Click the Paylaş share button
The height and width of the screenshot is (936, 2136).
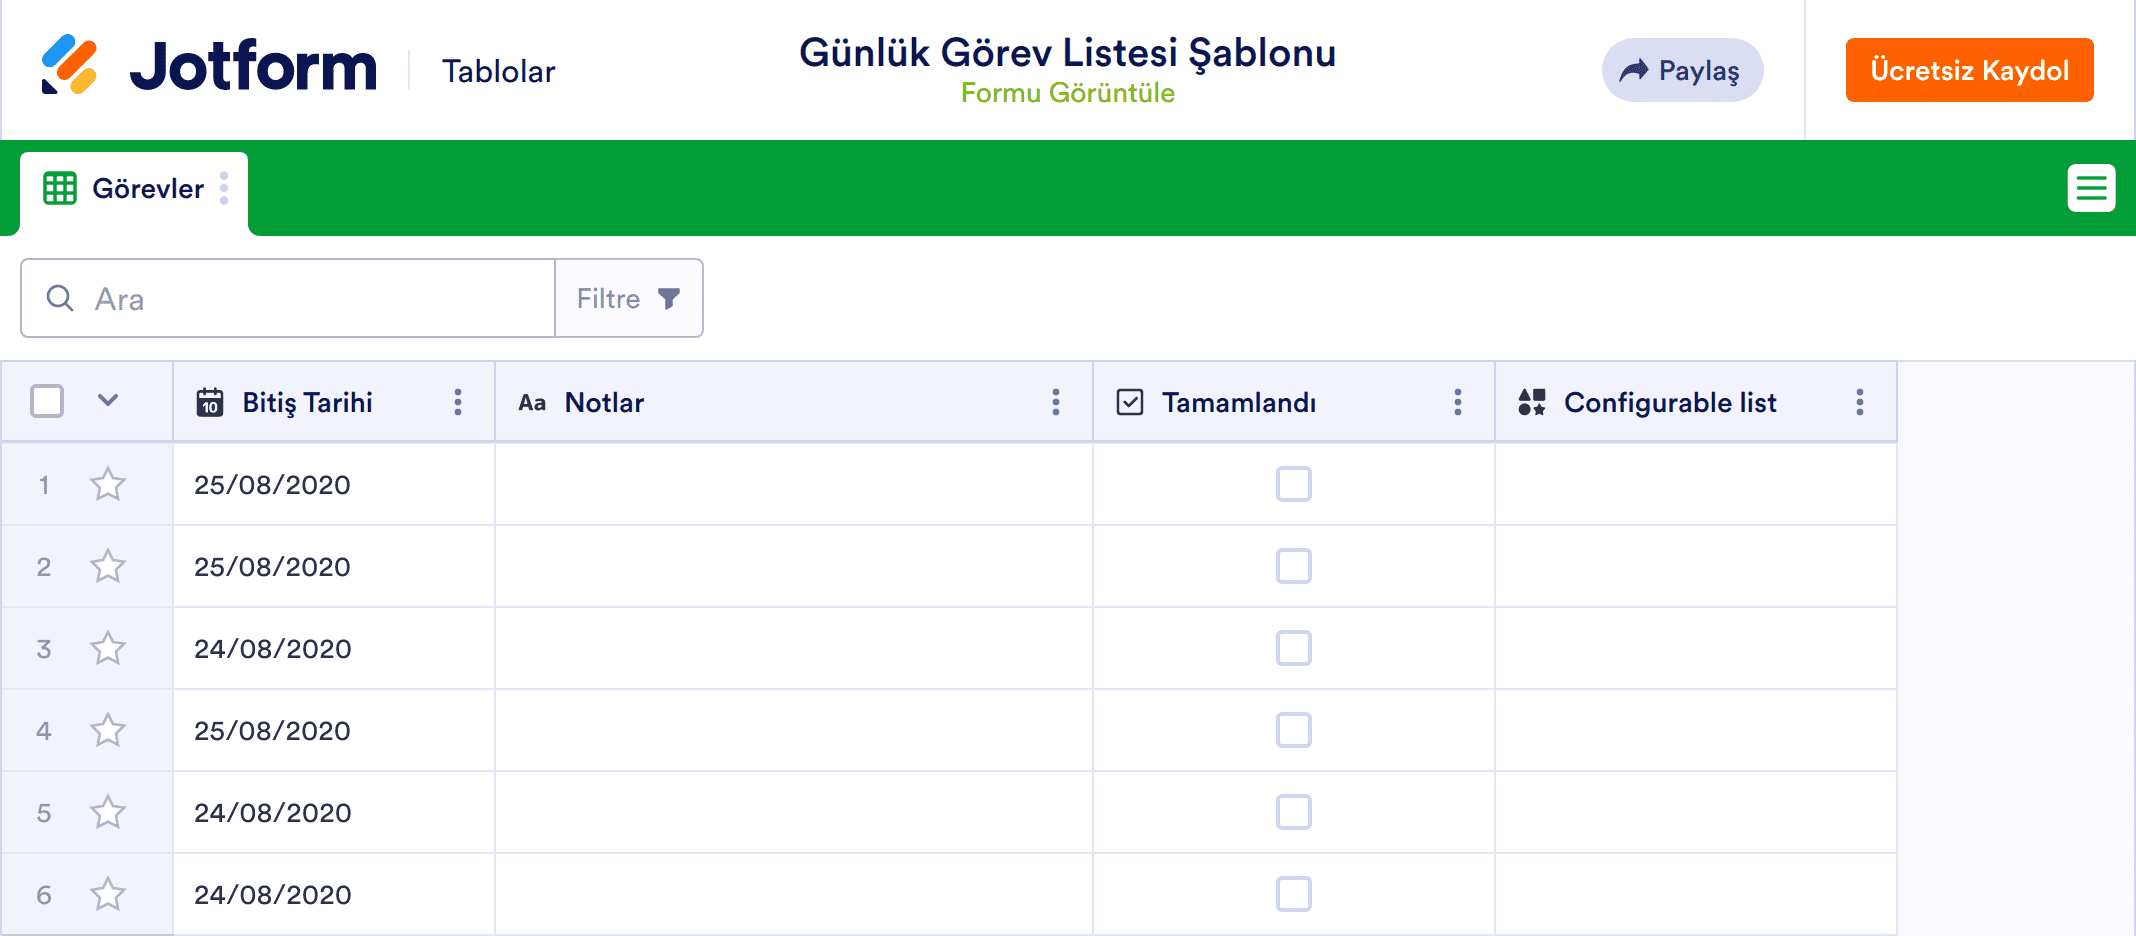tap(1682, 70)
